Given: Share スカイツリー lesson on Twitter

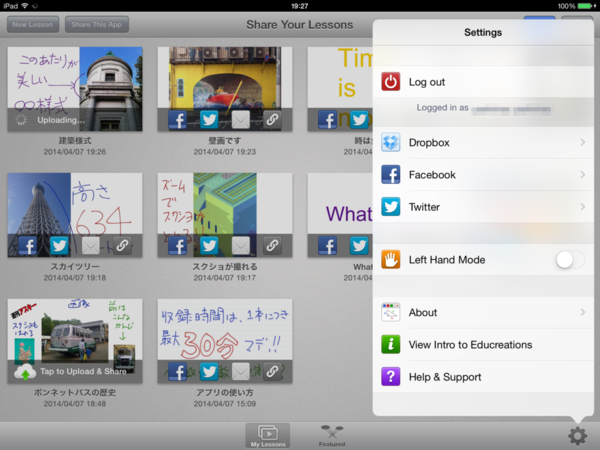Looking at the screenshot, I should pyautogui.click(x=59, y=246).
